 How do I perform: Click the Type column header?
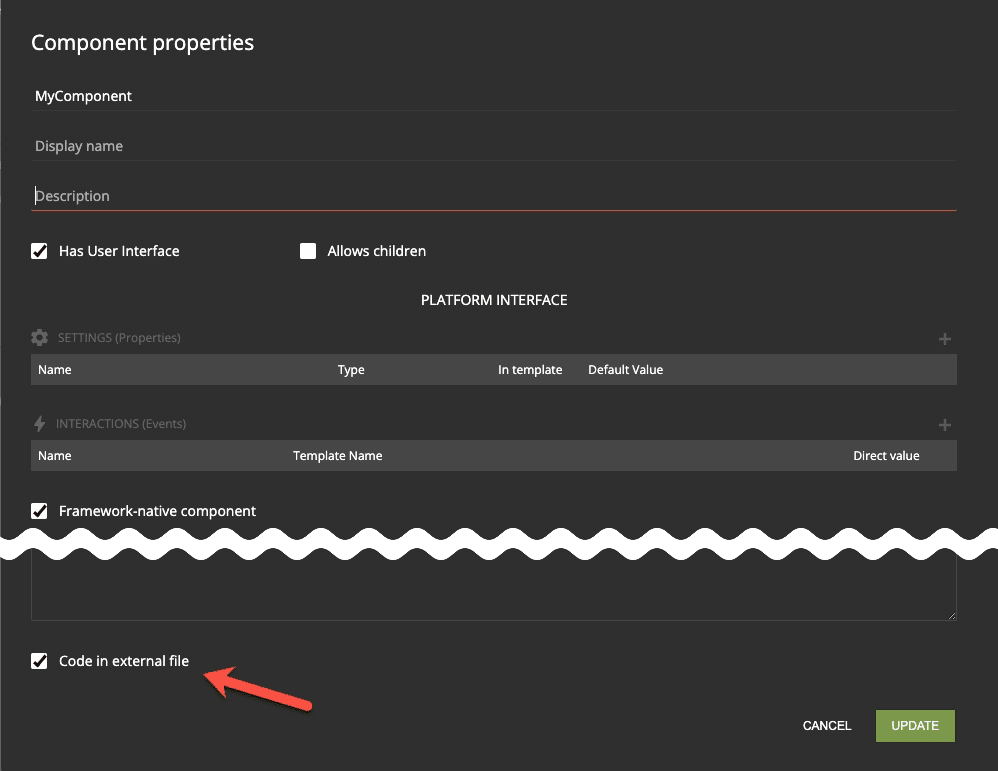[x=351, y=370]
